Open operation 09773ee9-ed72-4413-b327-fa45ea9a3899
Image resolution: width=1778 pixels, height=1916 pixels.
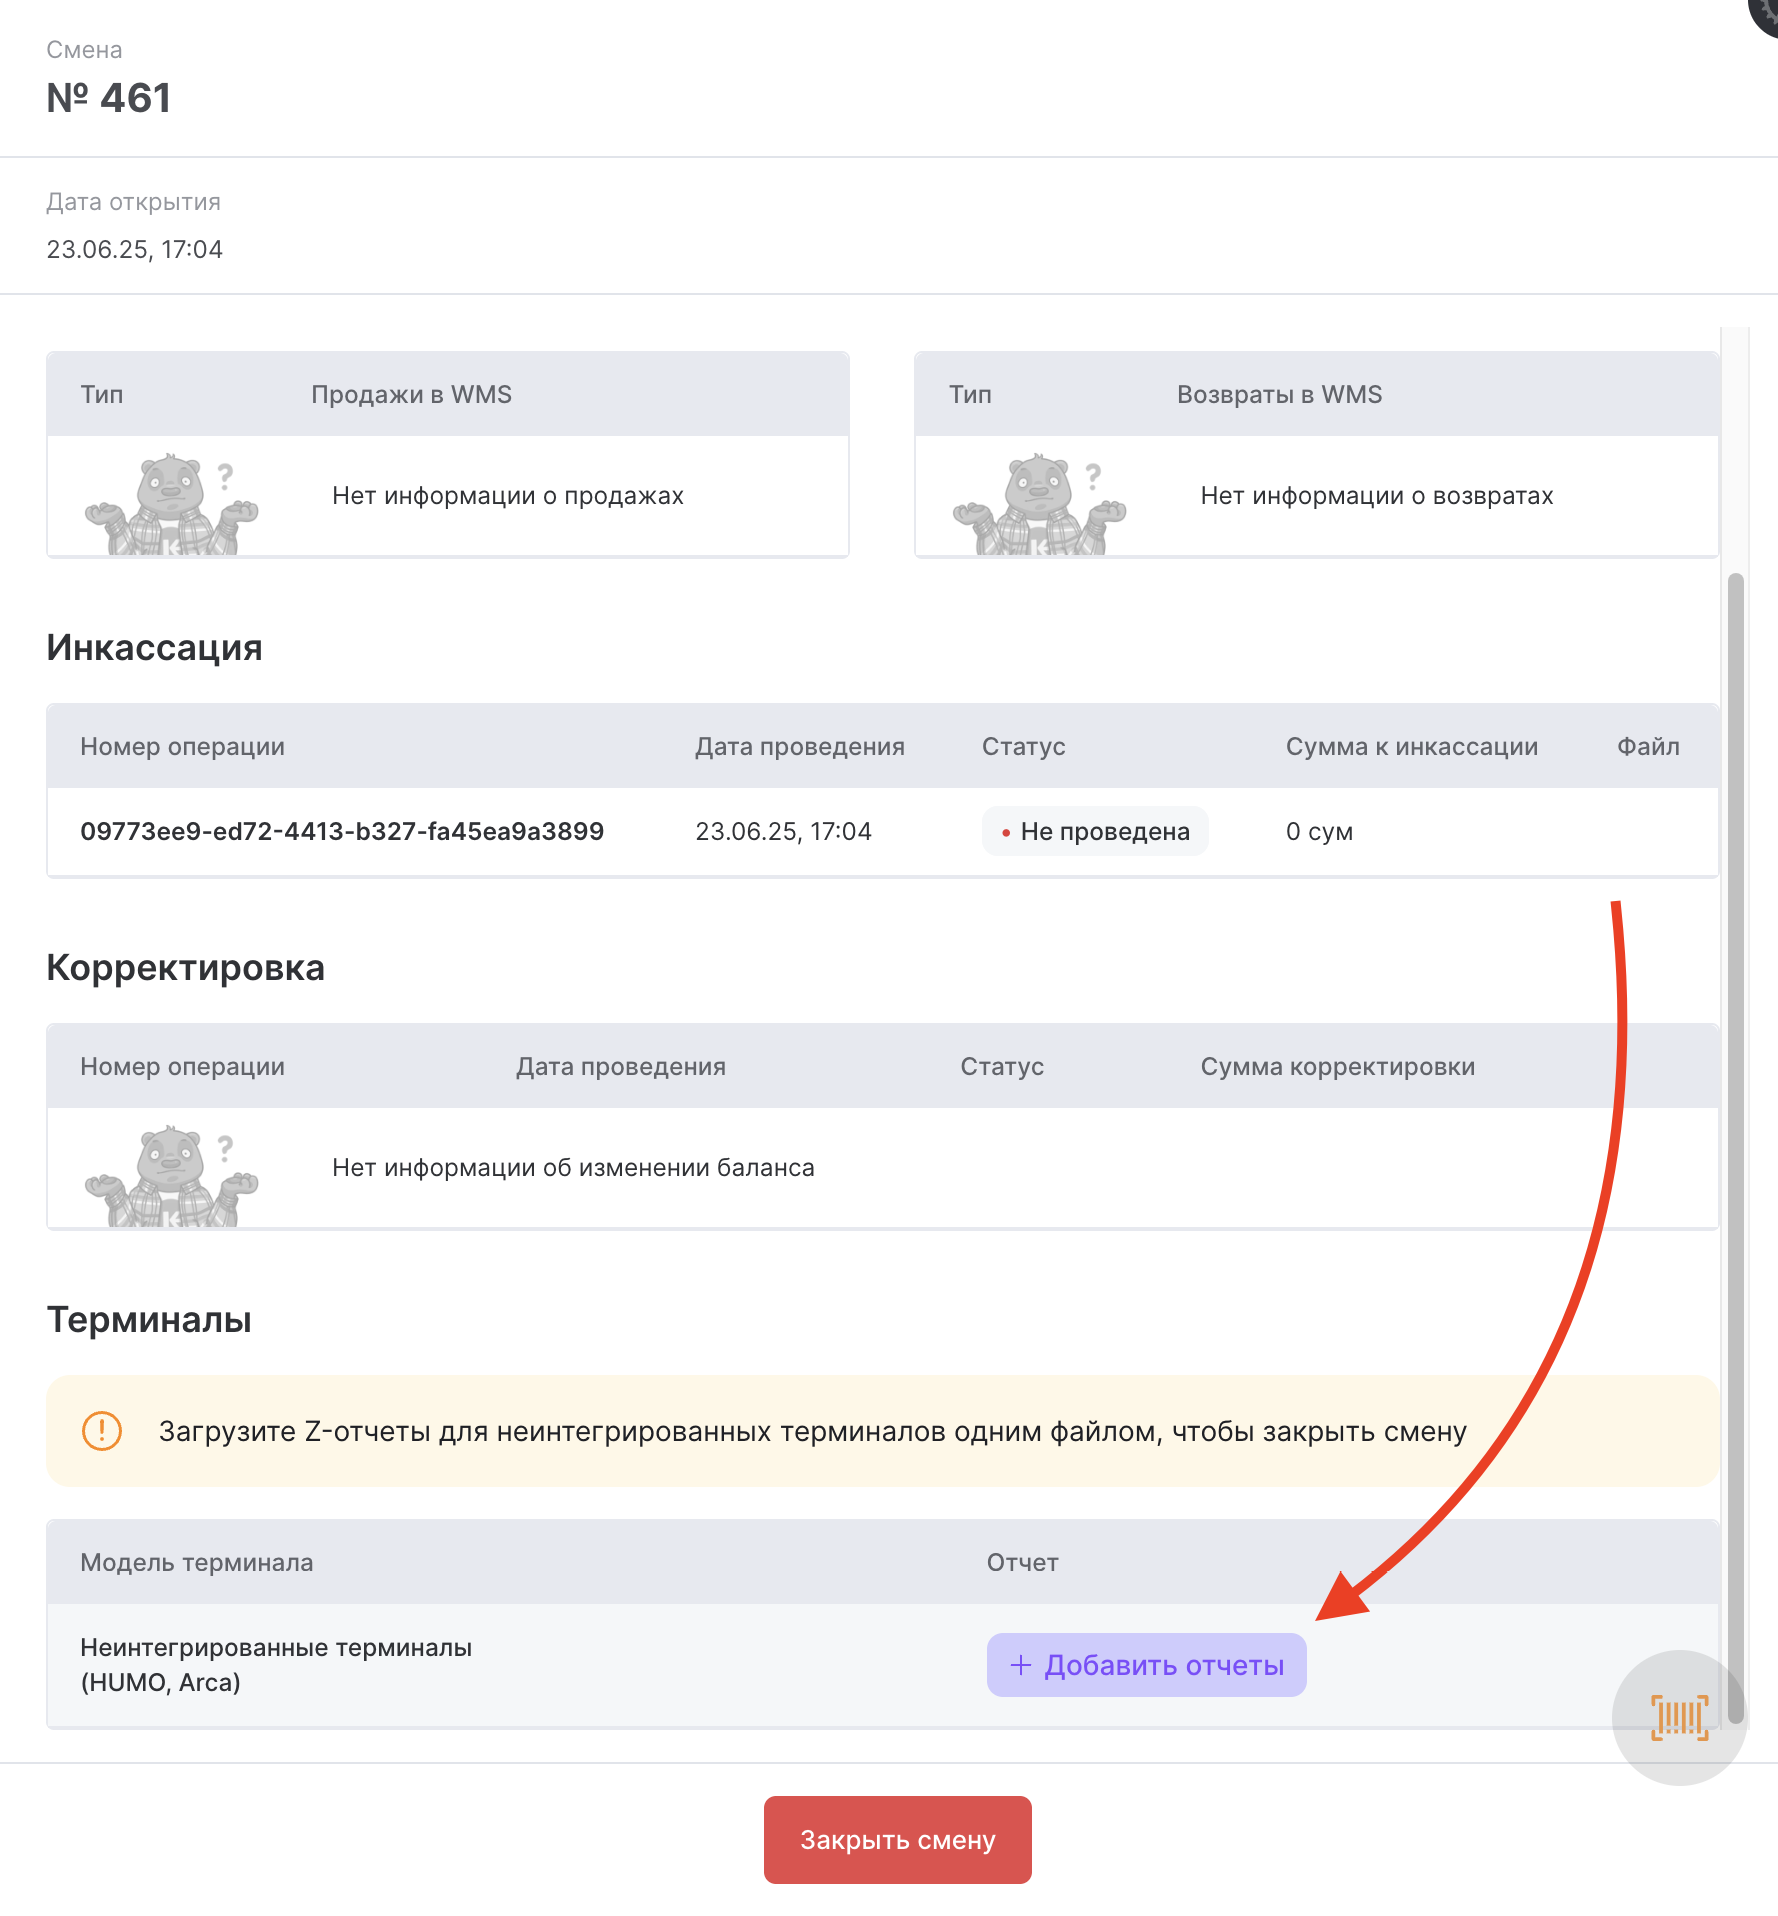[342, 831]
